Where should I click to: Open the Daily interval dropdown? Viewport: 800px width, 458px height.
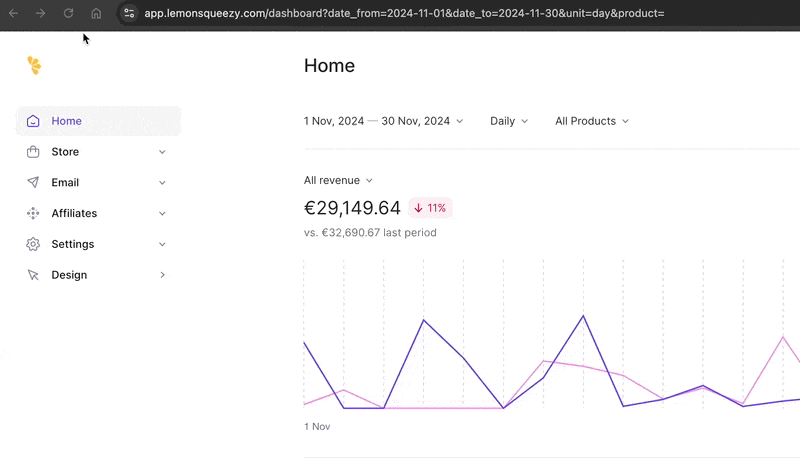click(x=509, y=121)
